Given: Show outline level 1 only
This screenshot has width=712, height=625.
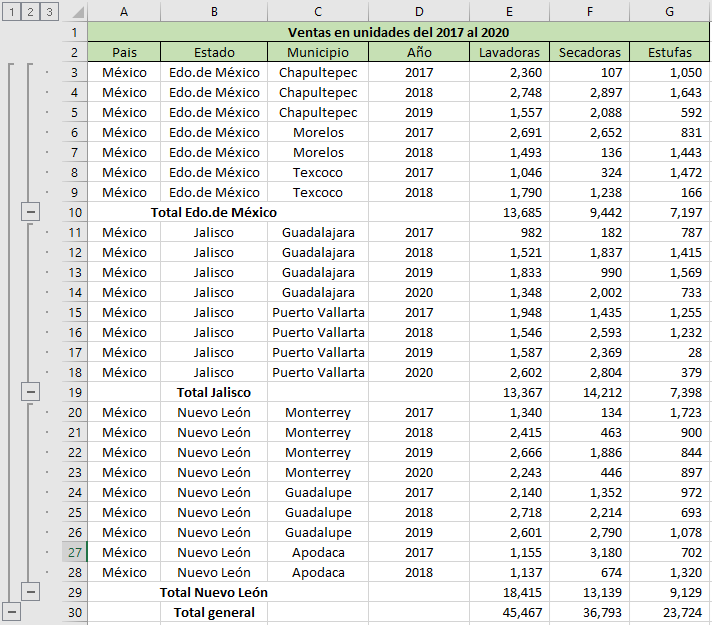Looking at the screenshot, I should 12,12.
